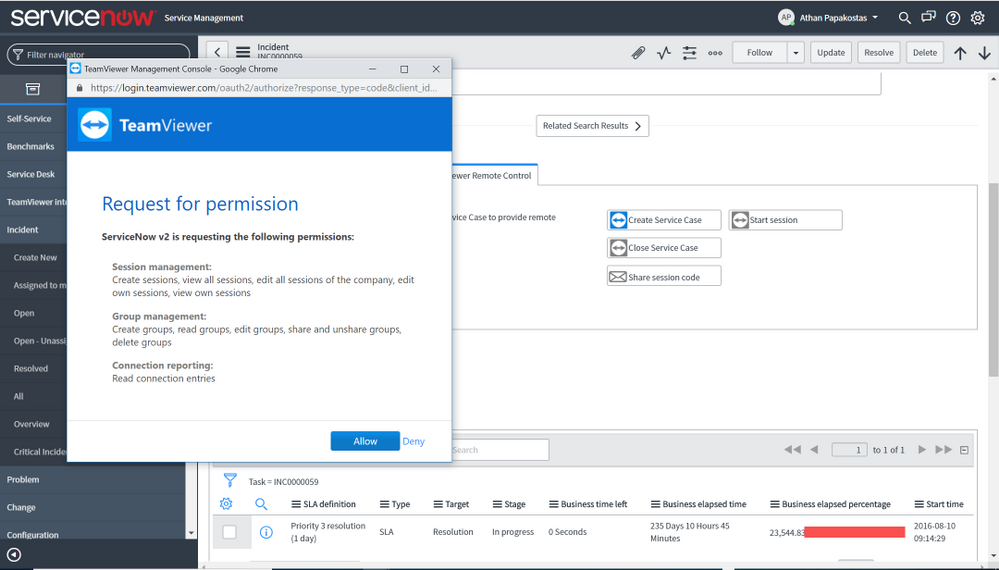This screenshot has width=999, height=570.
Task: Click the search magnifier in the ServiceNow header
Action: pos(904,18)
